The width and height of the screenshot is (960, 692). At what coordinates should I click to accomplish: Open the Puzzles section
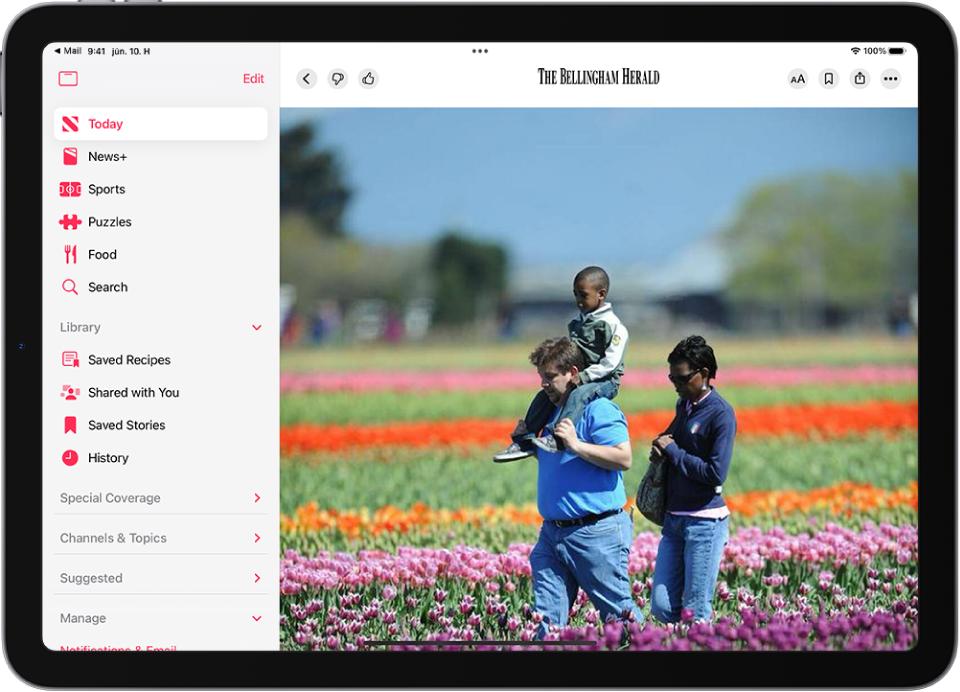pos(108,221)
